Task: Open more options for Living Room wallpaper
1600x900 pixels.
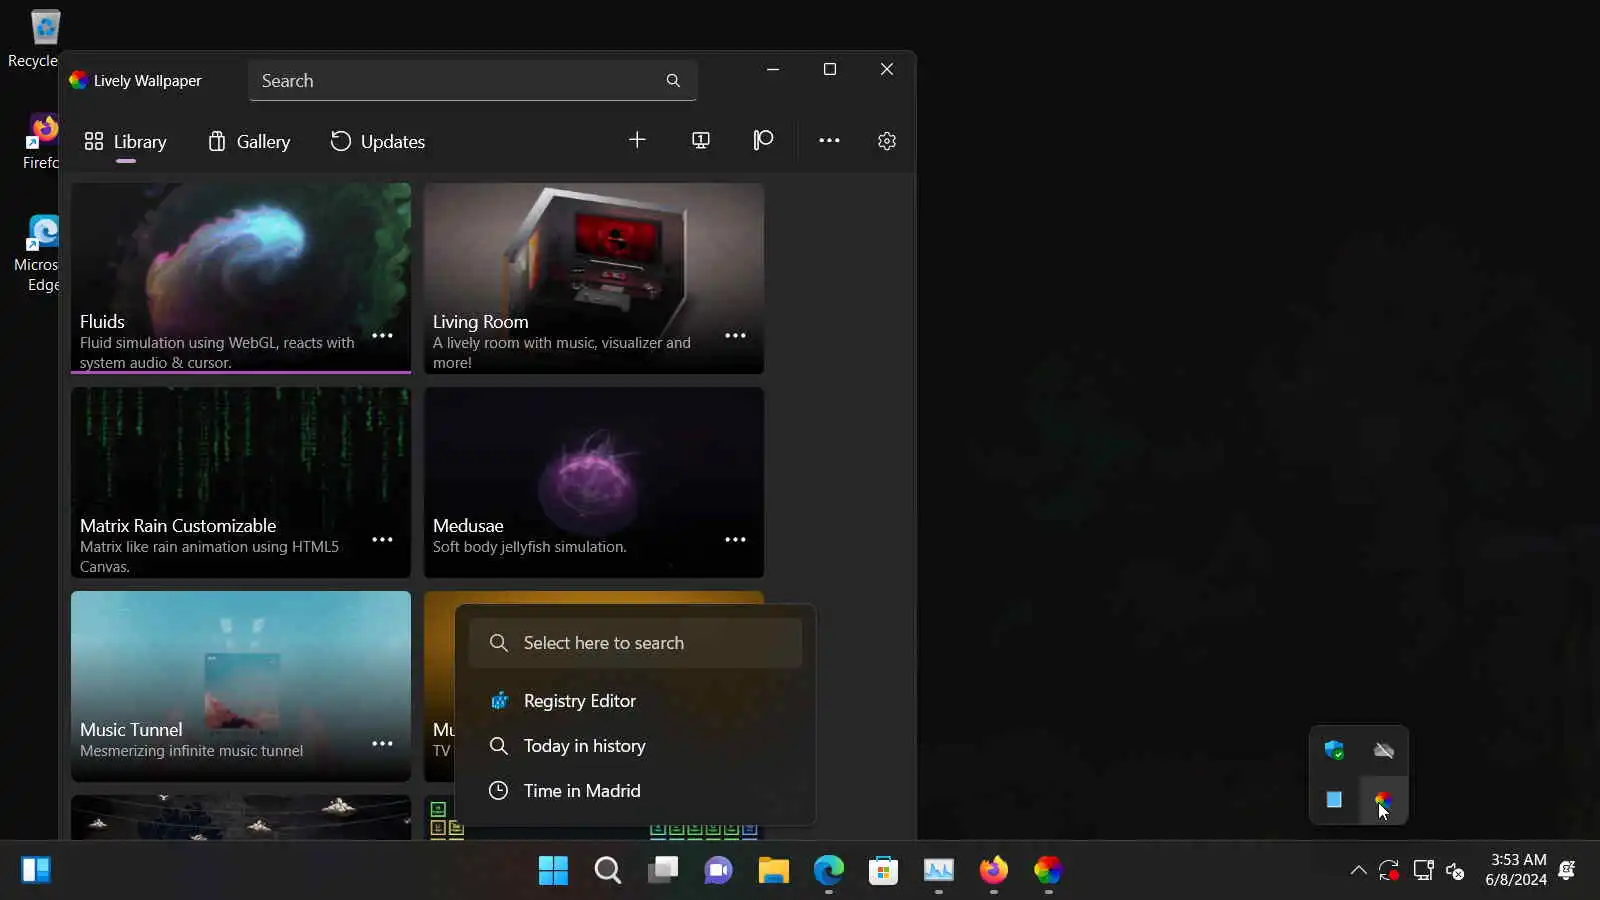Action: 735,336
